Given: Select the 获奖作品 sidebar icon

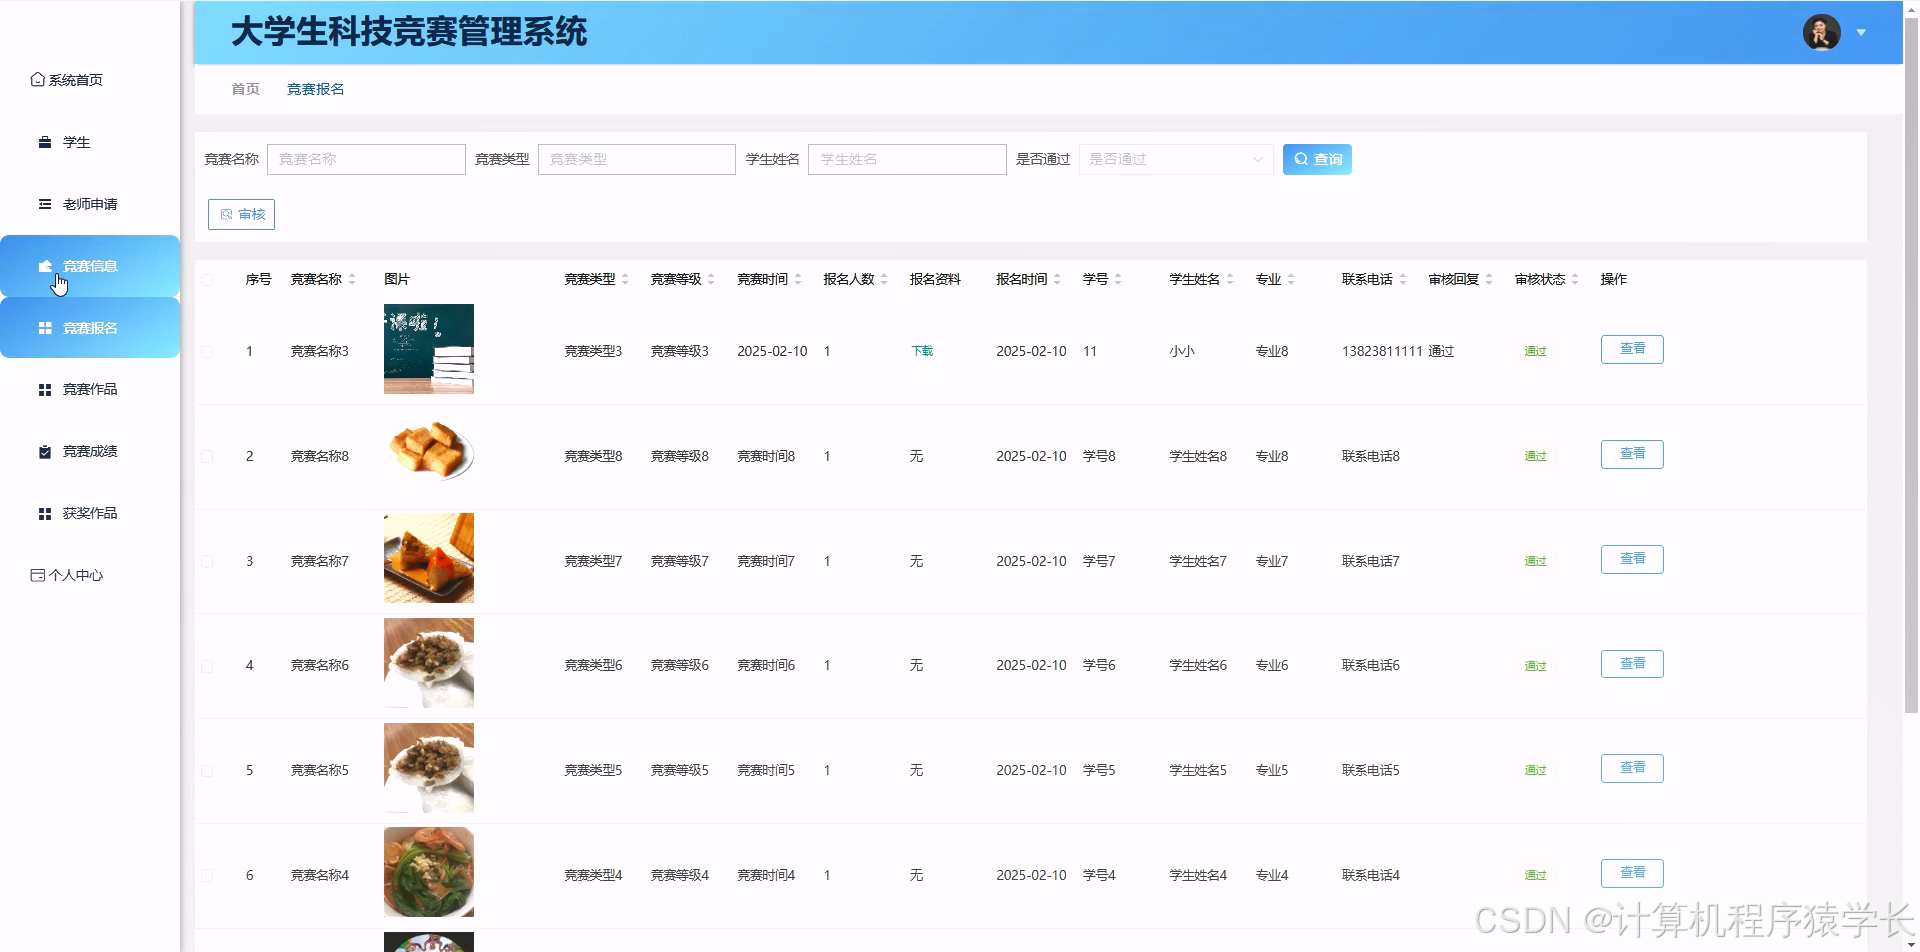Looking at the screenshot, I should (44, 513).
